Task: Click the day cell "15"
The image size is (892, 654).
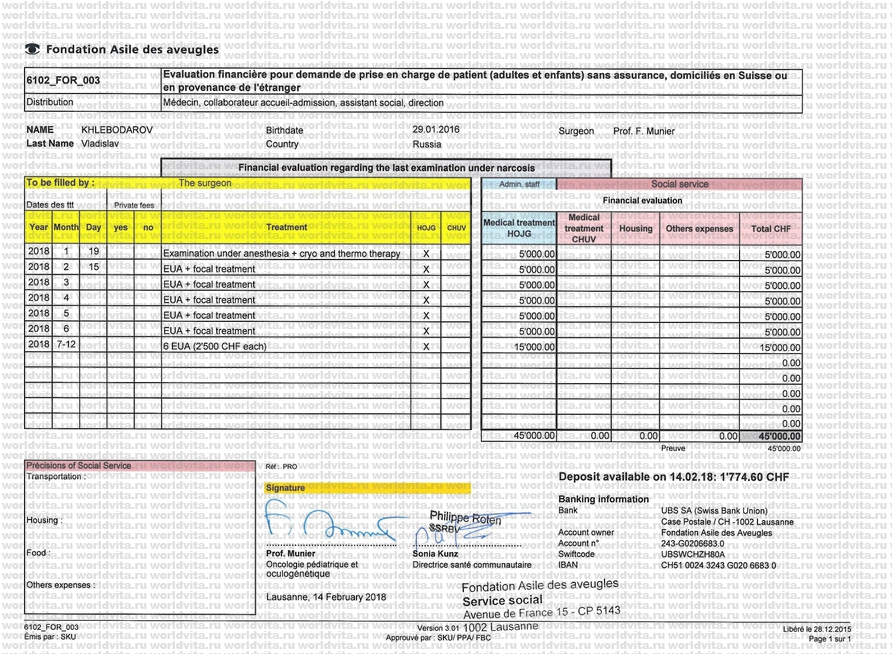Action: coord(94,267)
